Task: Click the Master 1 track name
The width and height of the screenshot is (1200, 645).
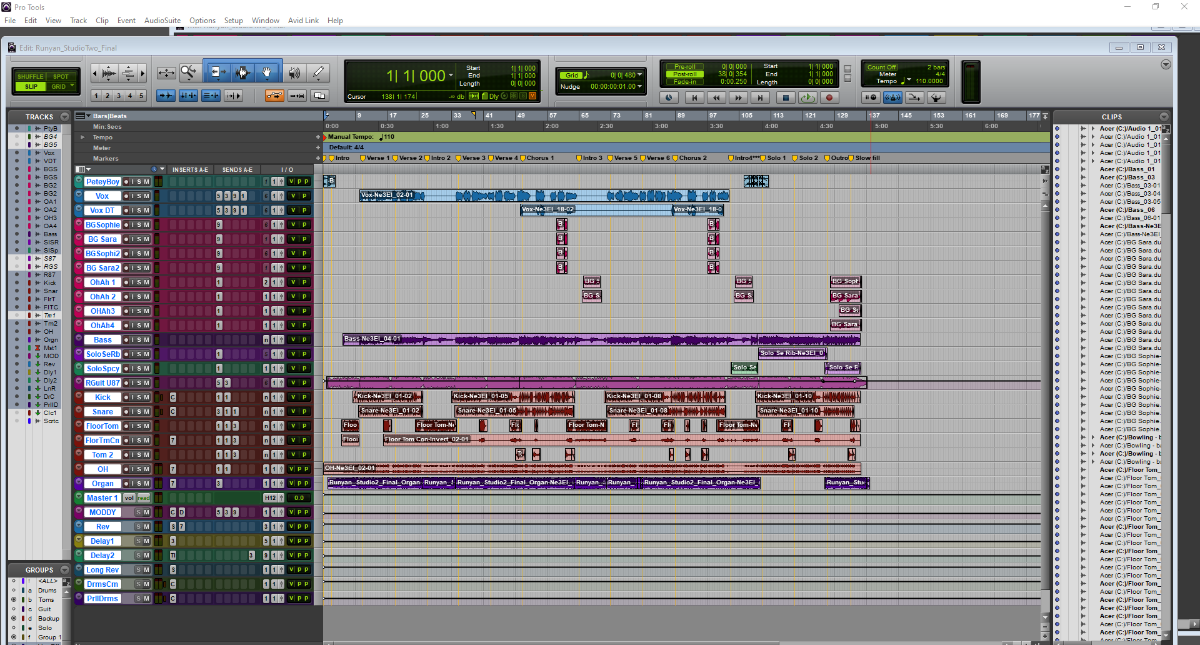Action: (102, 497)
